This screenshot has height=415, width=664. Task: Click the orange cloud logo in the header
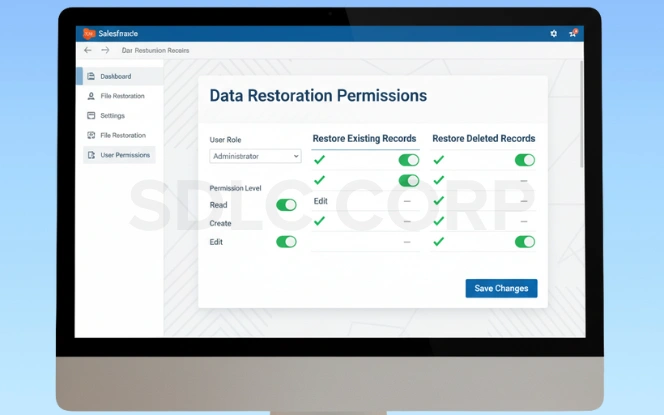[x=89, y=33]
